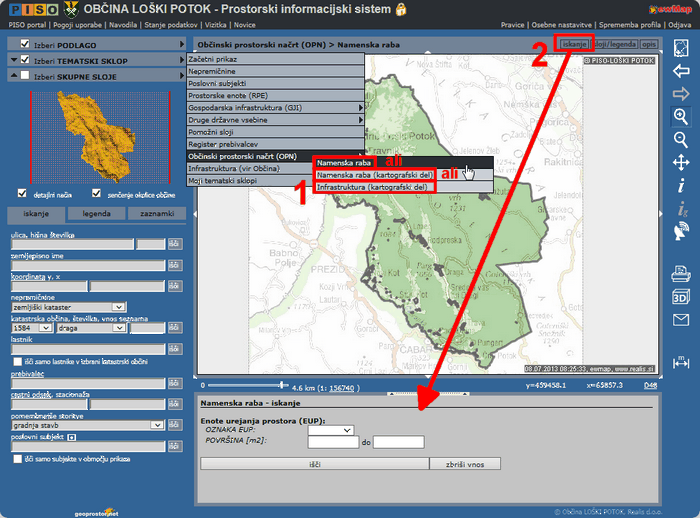Open the OZNAKA EUP dropdown

point(331,430)
